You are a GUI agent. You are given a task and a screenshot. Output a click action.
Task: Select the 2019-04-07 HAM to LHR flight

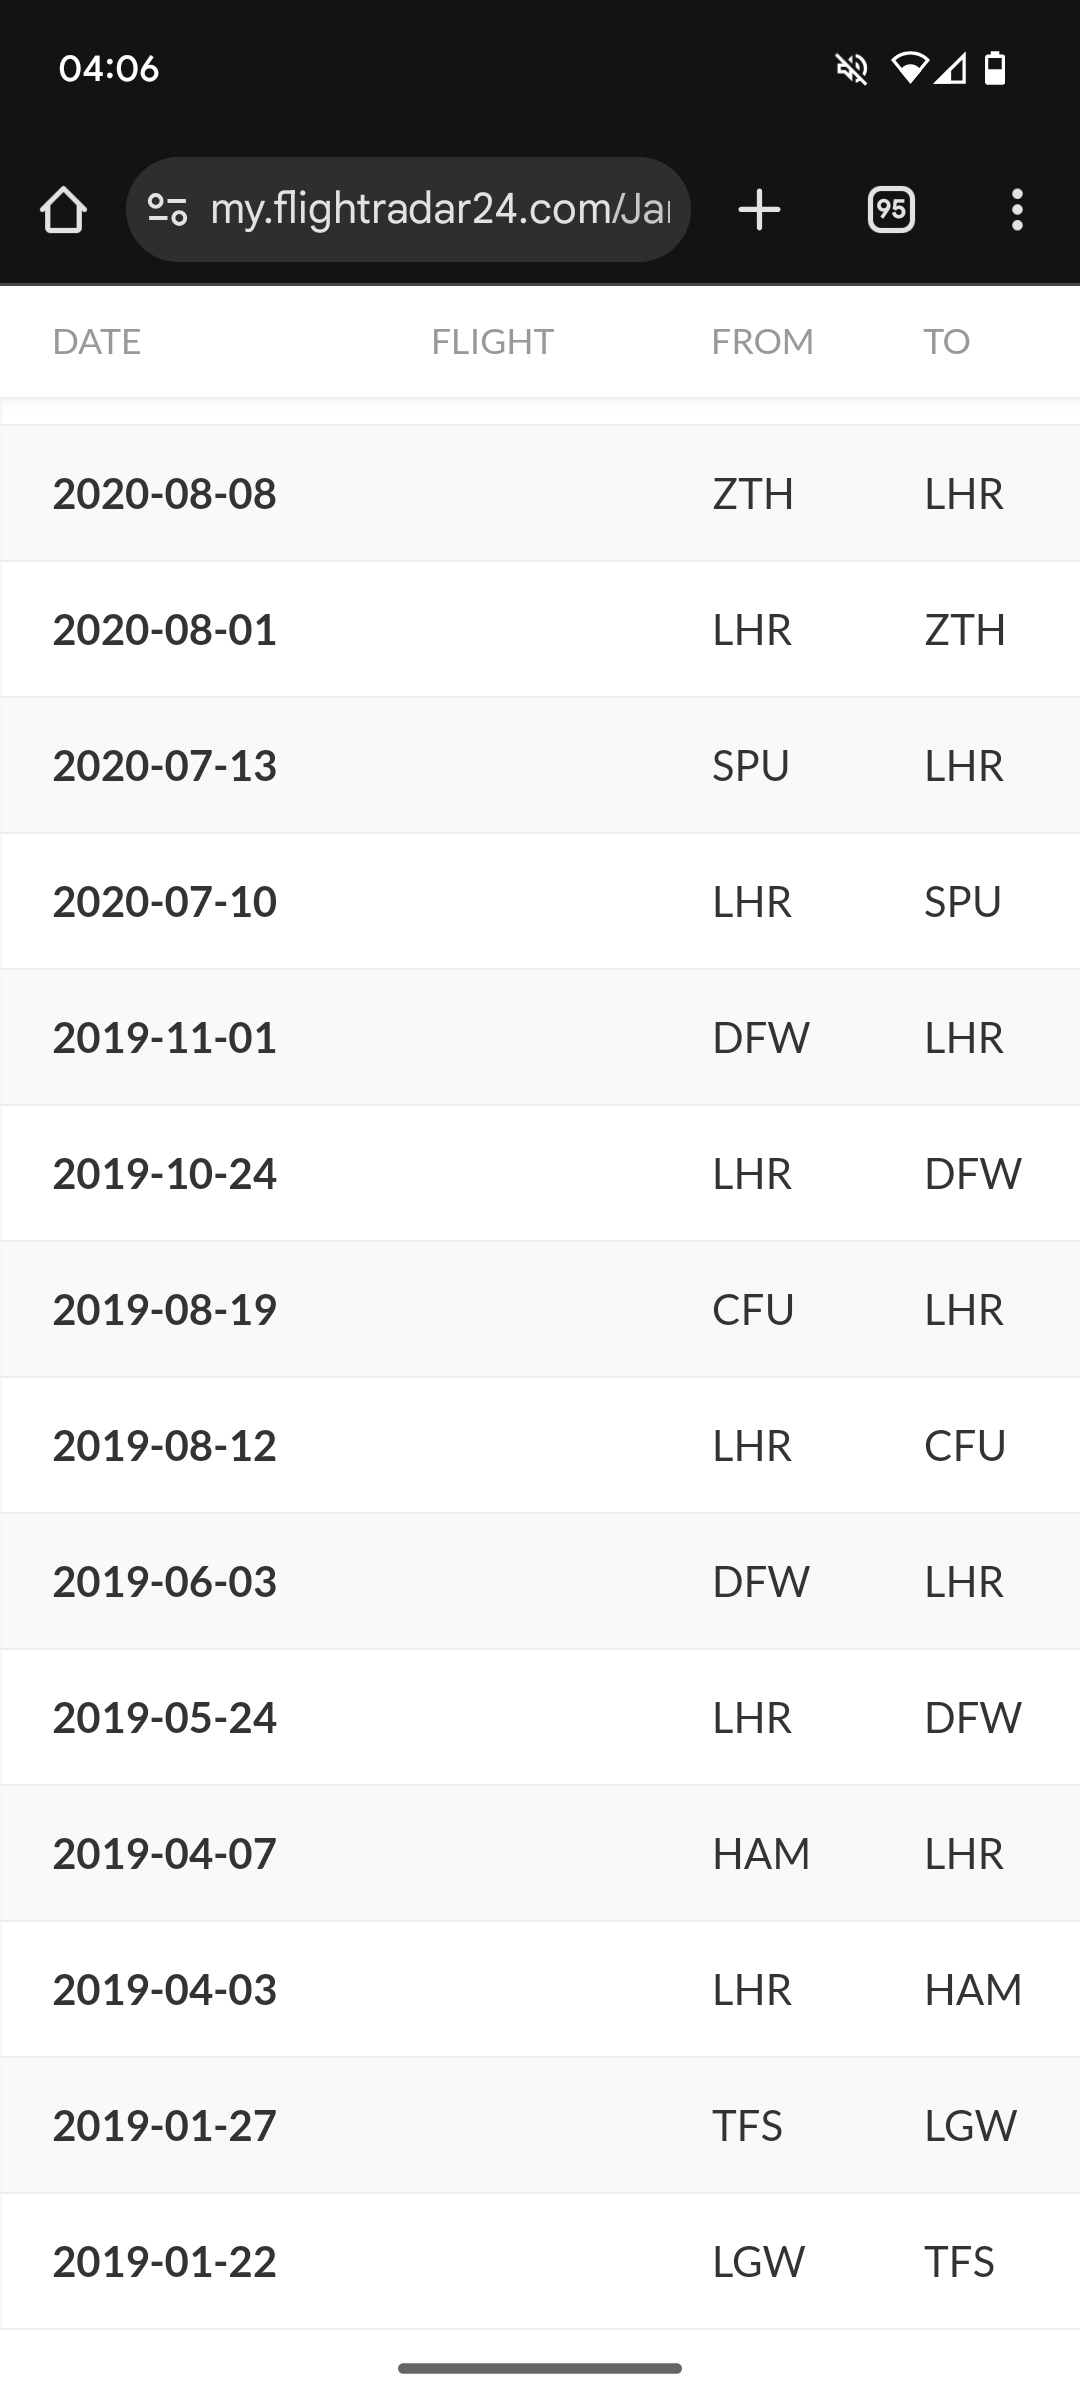540,1854
